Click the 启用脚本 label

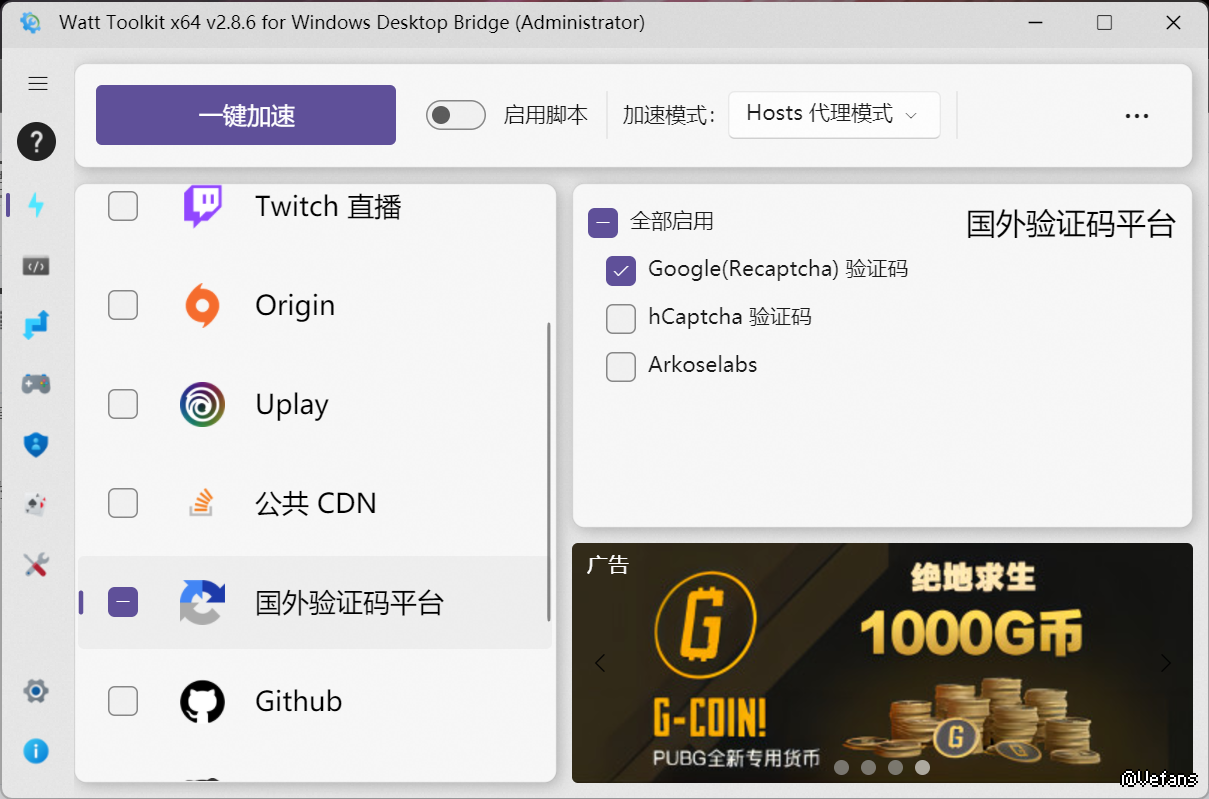point(546,115)
